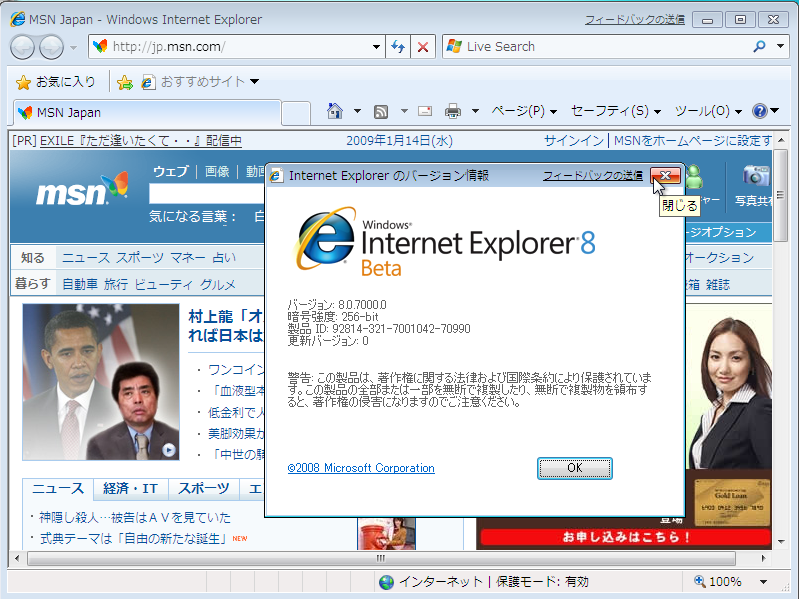This screenshot has height=599, width=799.
Task: Click the フィードバックの送信 link in version dialog
Action: tap(593, 176)
